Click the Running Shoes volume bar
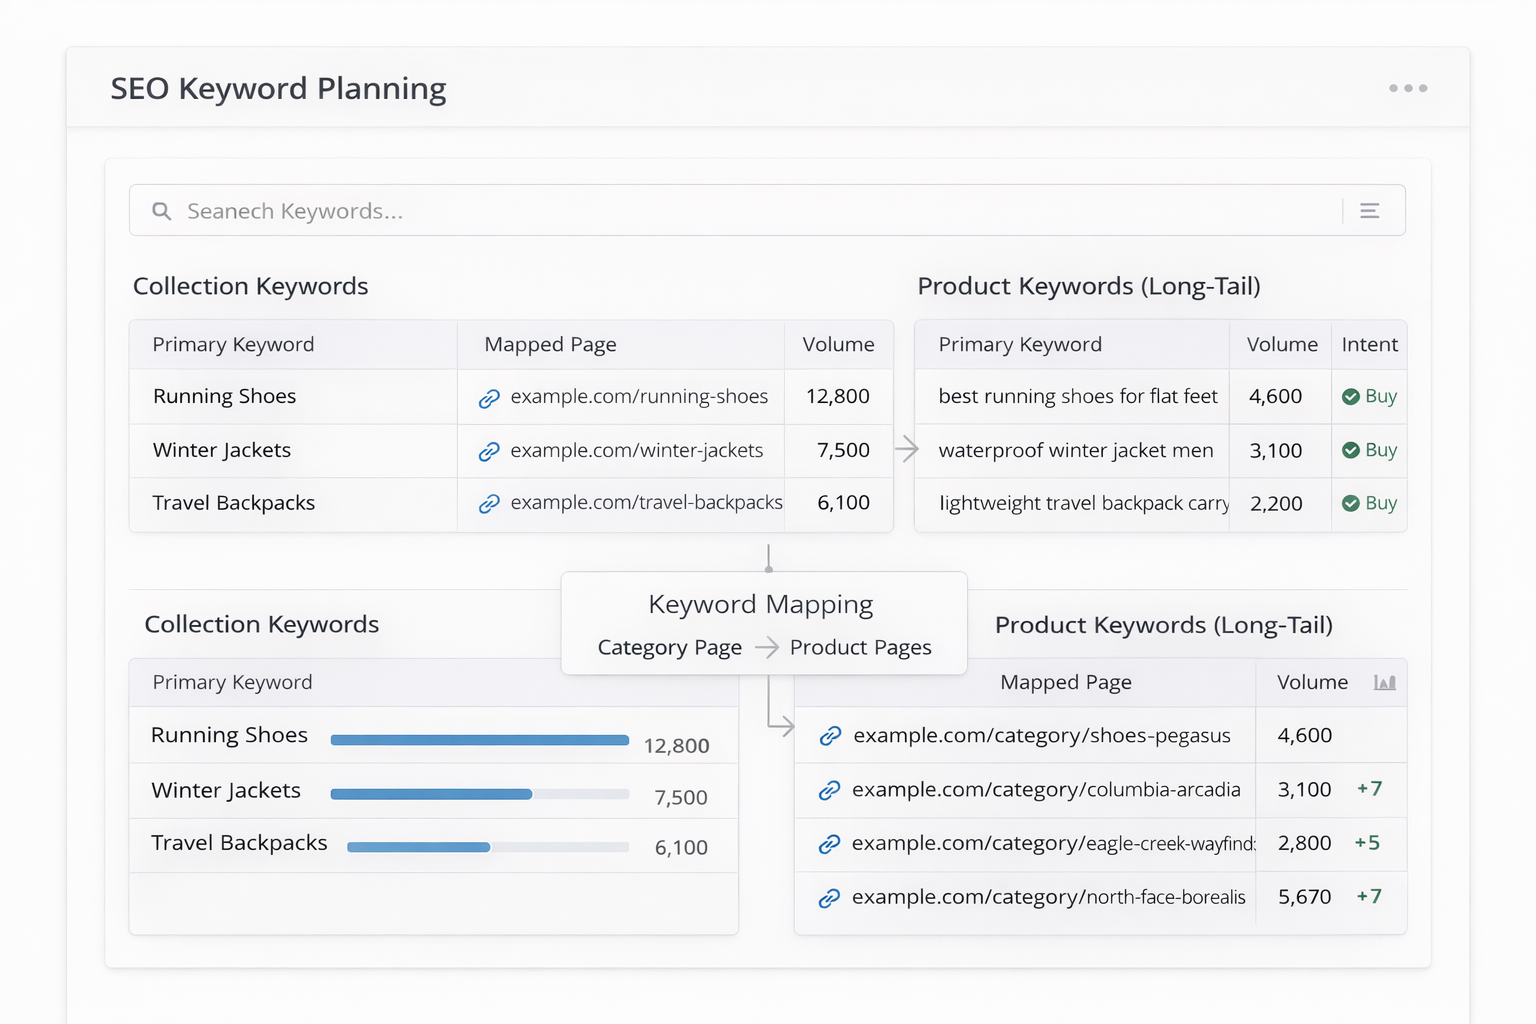This screenshot has width=1536, height=1024. click(479, 740)
